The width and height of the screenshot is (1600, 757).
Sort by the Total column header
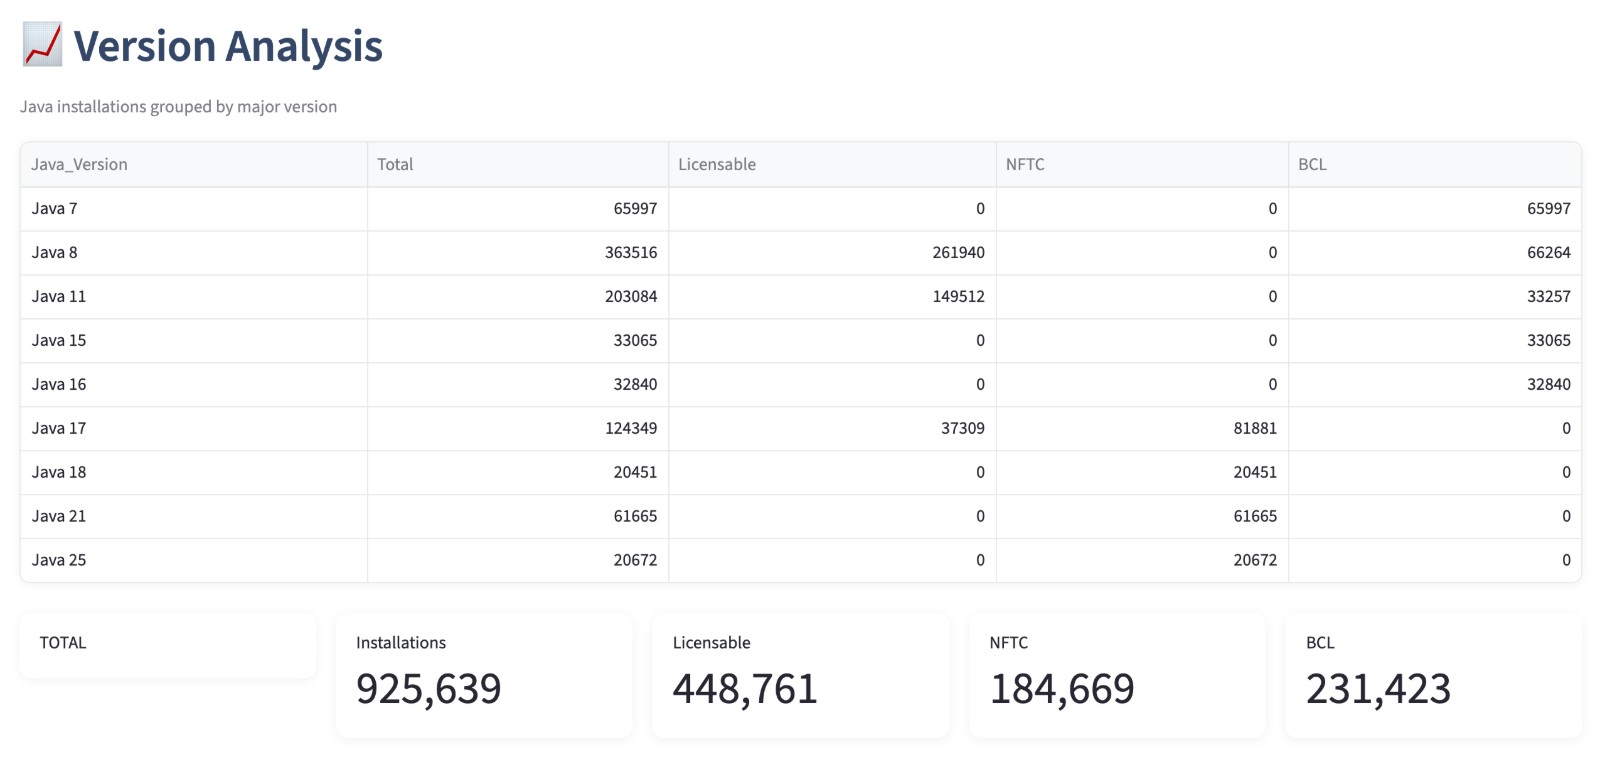518,164
